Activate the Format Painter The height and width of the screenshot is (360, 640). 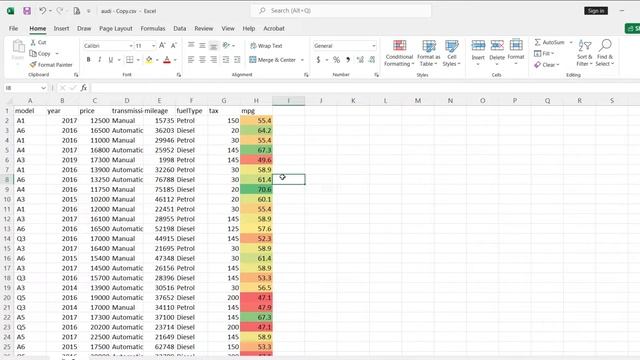51,64
